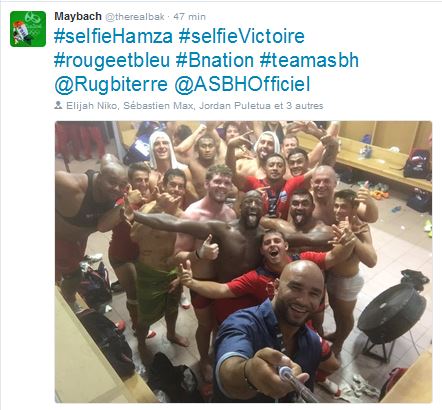Click empty space right of "et 3 autres"

pyautogui.click(x=378, y=106)
